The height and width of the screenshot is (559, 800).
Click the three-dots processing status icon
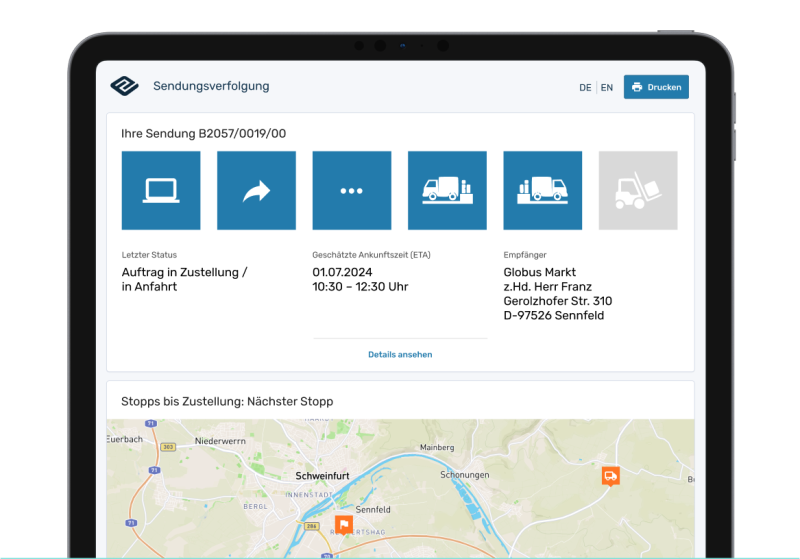(351, 191)
